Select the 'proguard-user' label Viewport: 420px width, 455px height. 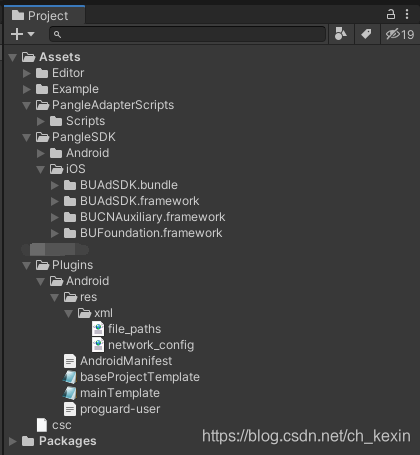pyautogui.click(x=120, y=409)
